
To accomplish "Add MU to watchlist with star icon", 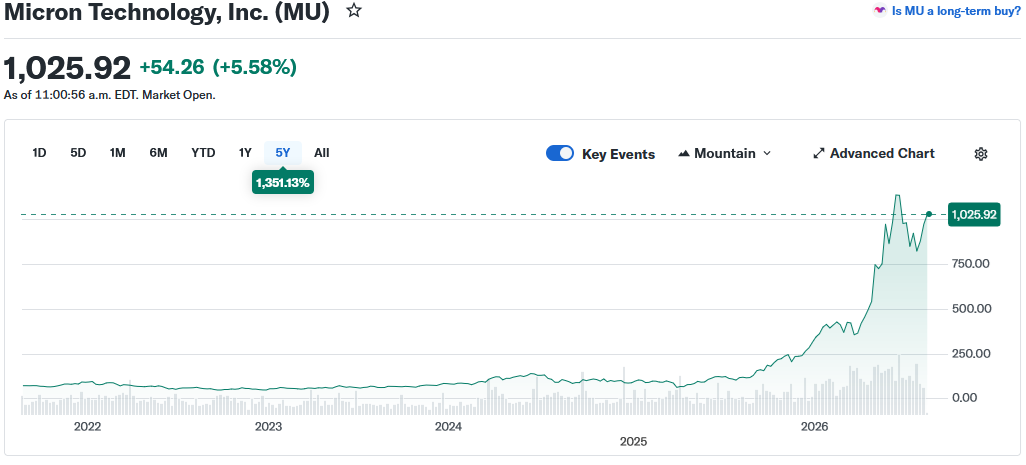I will coord(354,10).
